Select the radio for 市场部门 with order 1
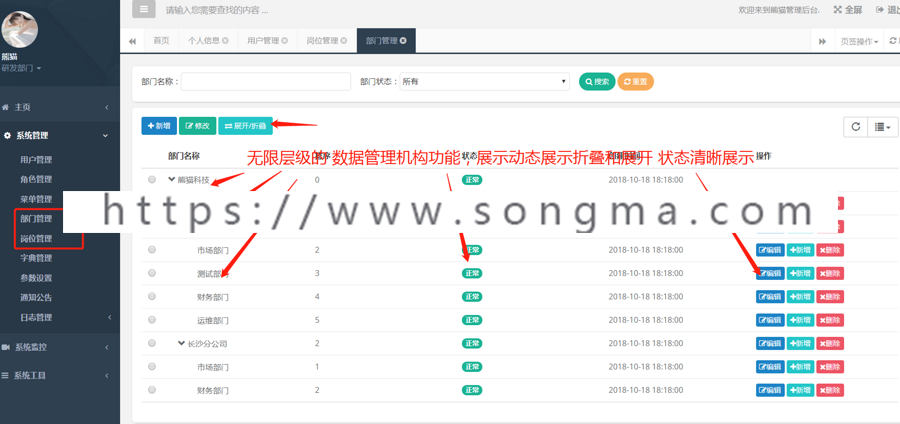 (x=152, y=366)
